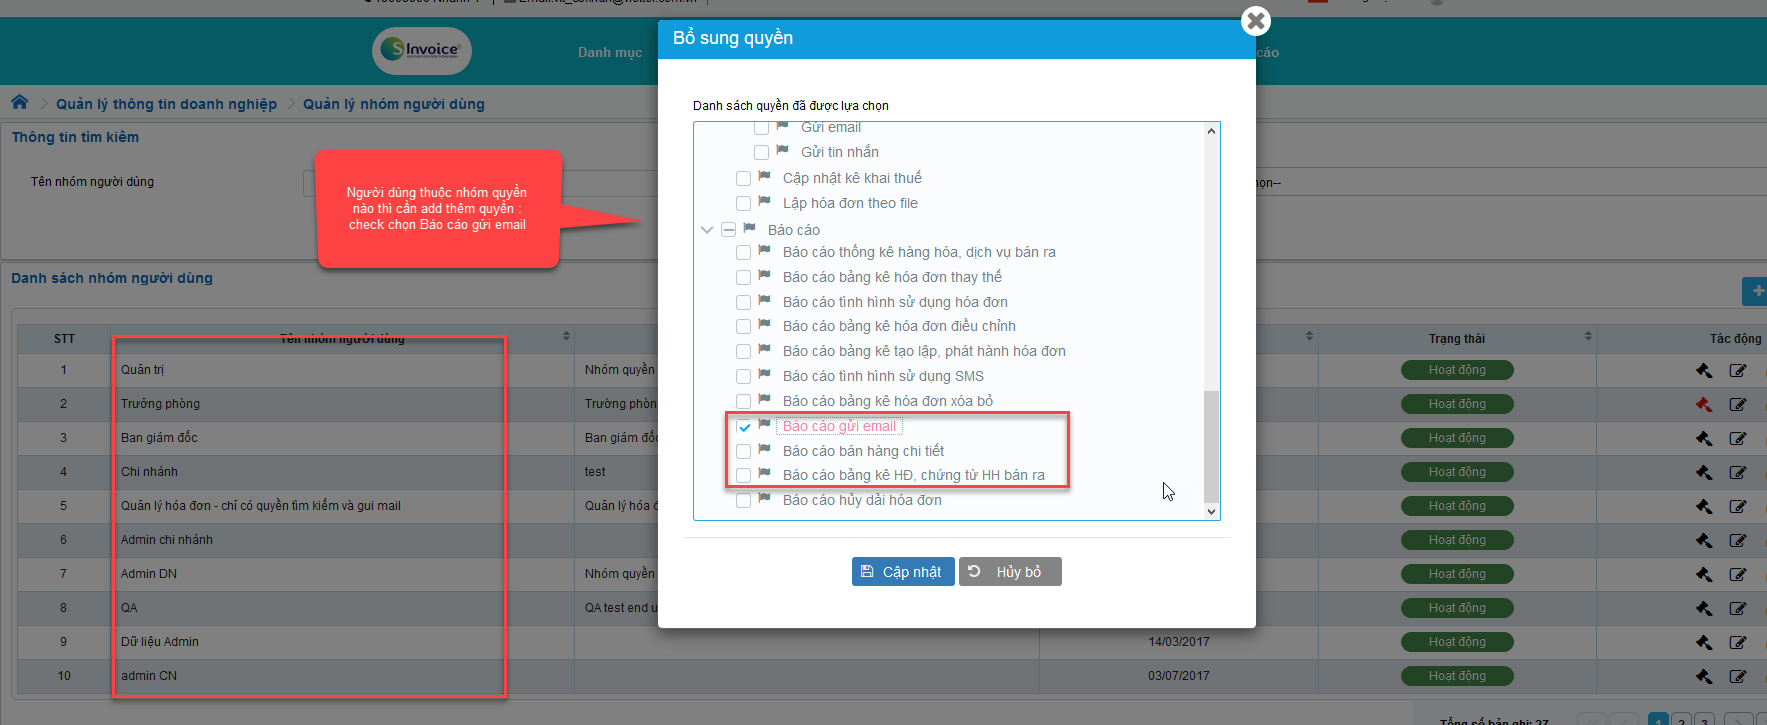Click the edit icon for Ban giám đốc row

point(1738,439)
